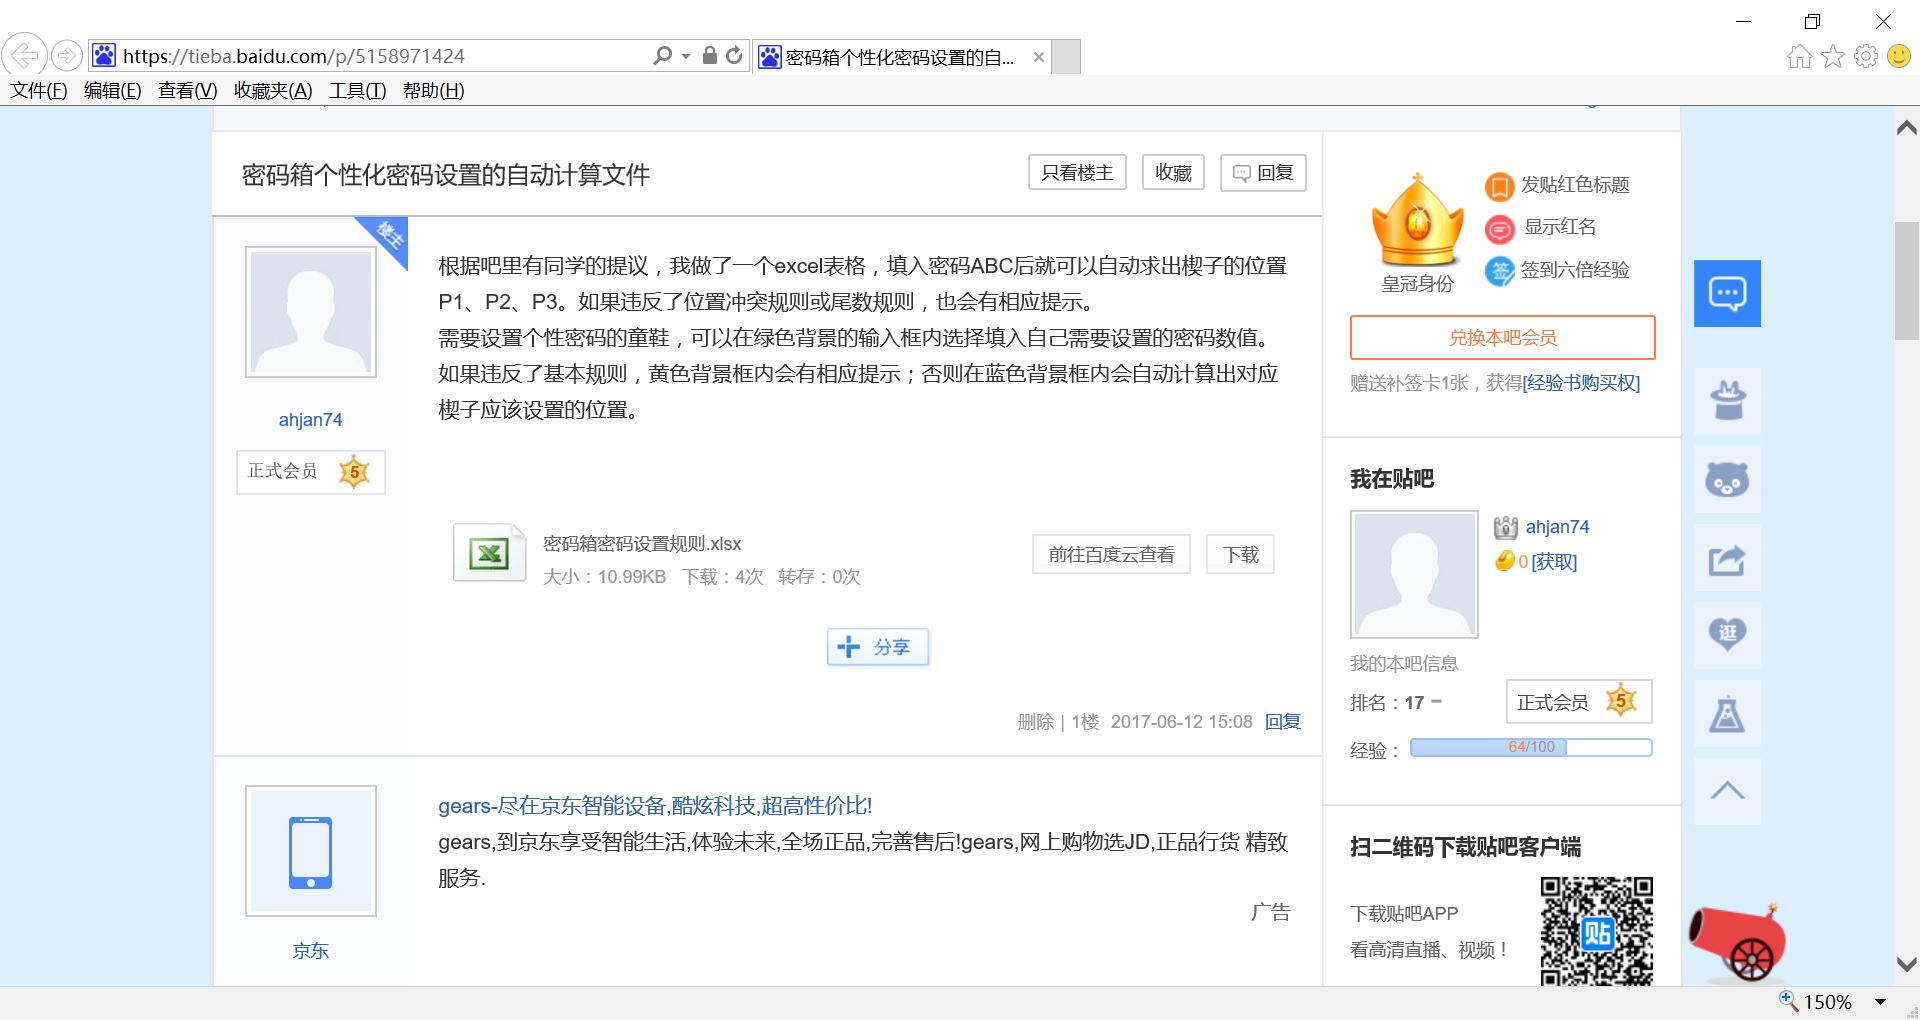Click the zoom magnifier icon in status bar
The image size is (1920, 1020).
click(1788, 1000)
